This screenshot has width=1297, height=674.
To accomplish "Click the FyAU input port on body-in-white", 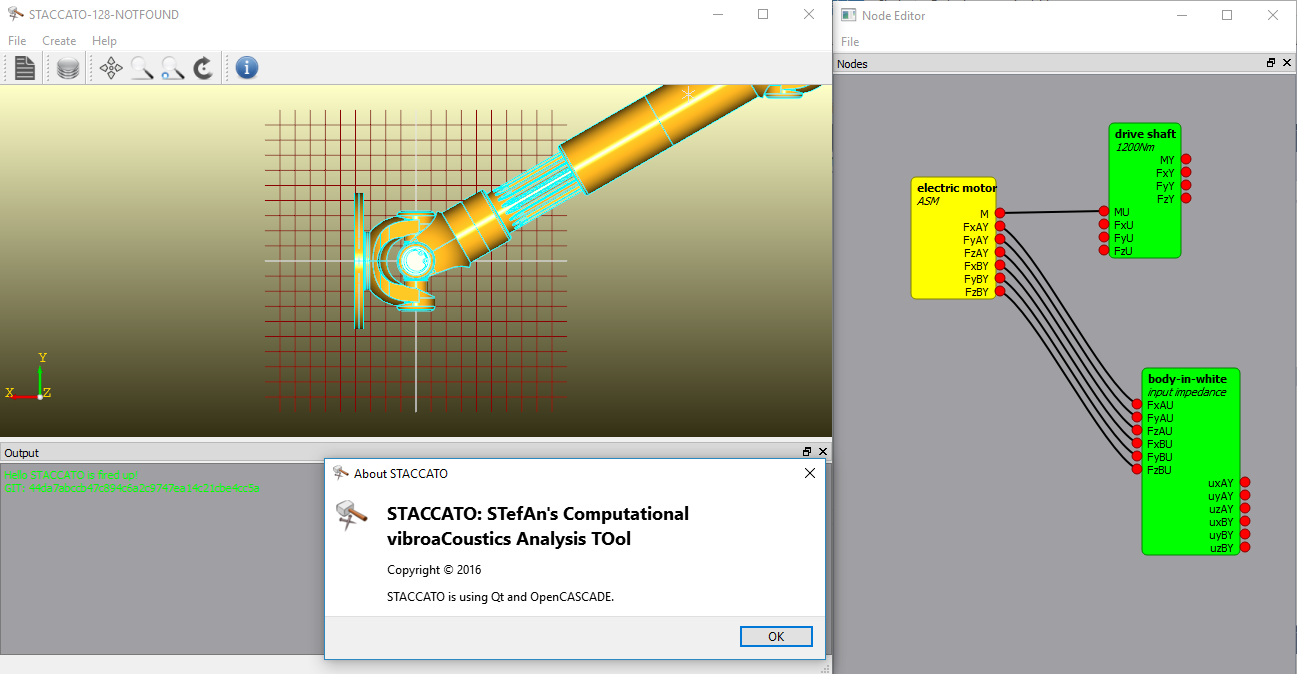I will [1137, 418].
